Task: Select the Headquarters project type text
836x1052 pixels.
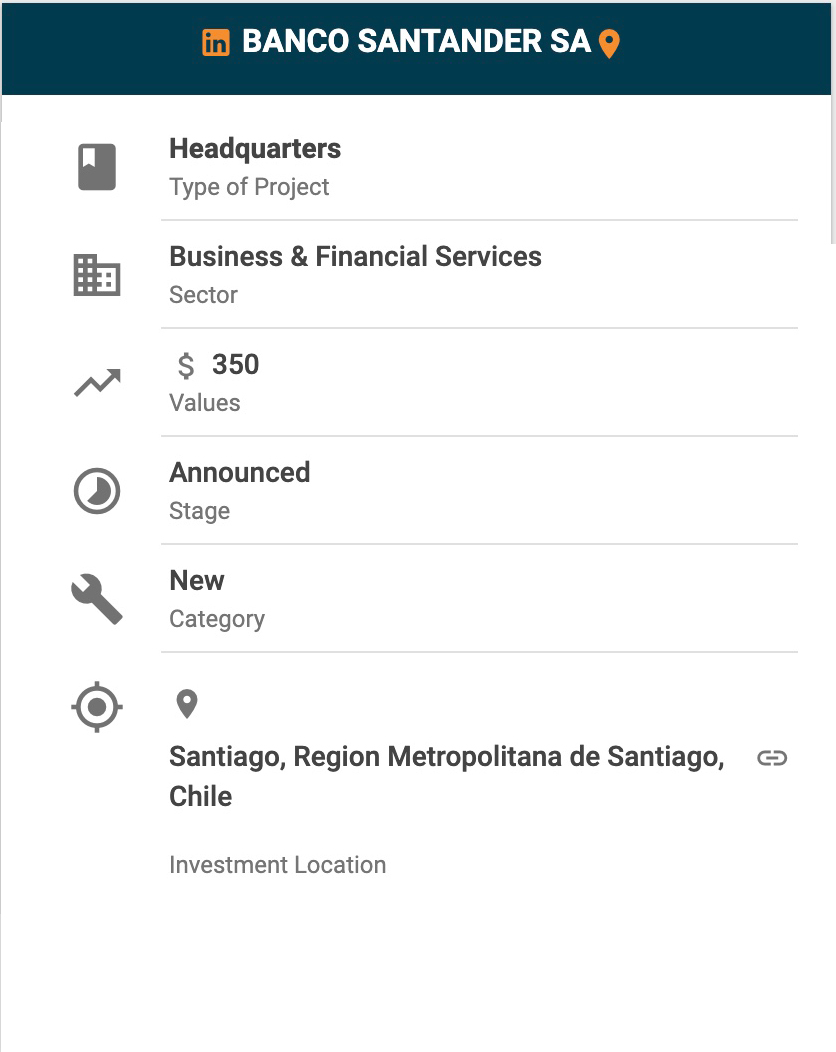Action: pyautogui.click(x=255, y=149)
